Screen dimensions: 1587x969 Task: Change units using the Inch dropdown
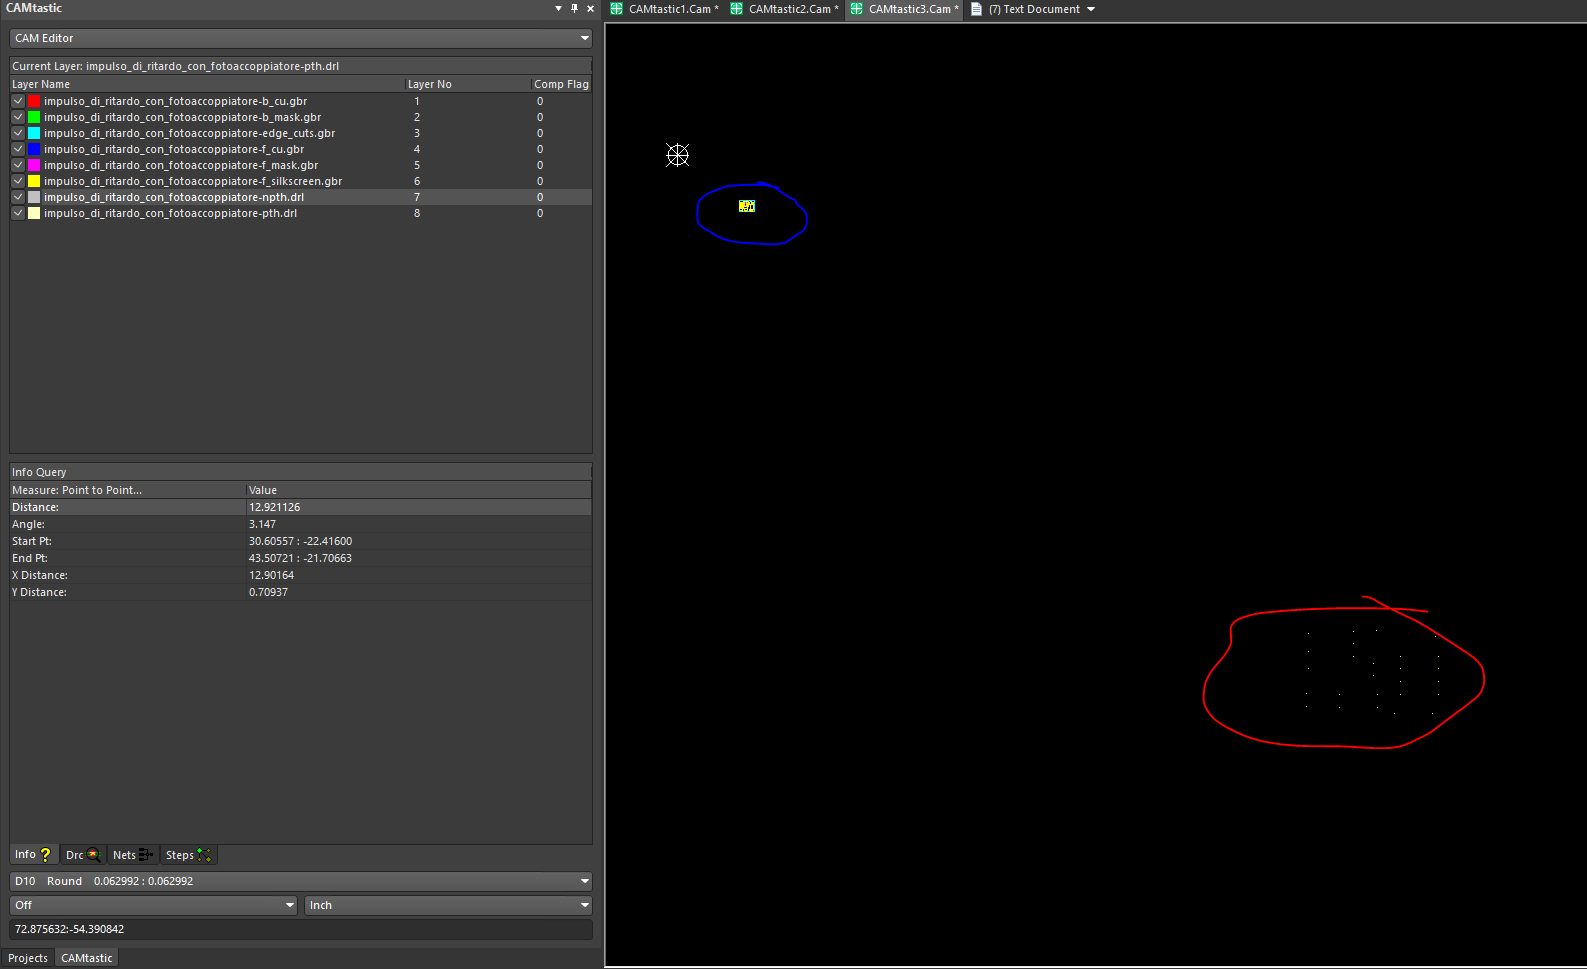[x=584, y=905]
